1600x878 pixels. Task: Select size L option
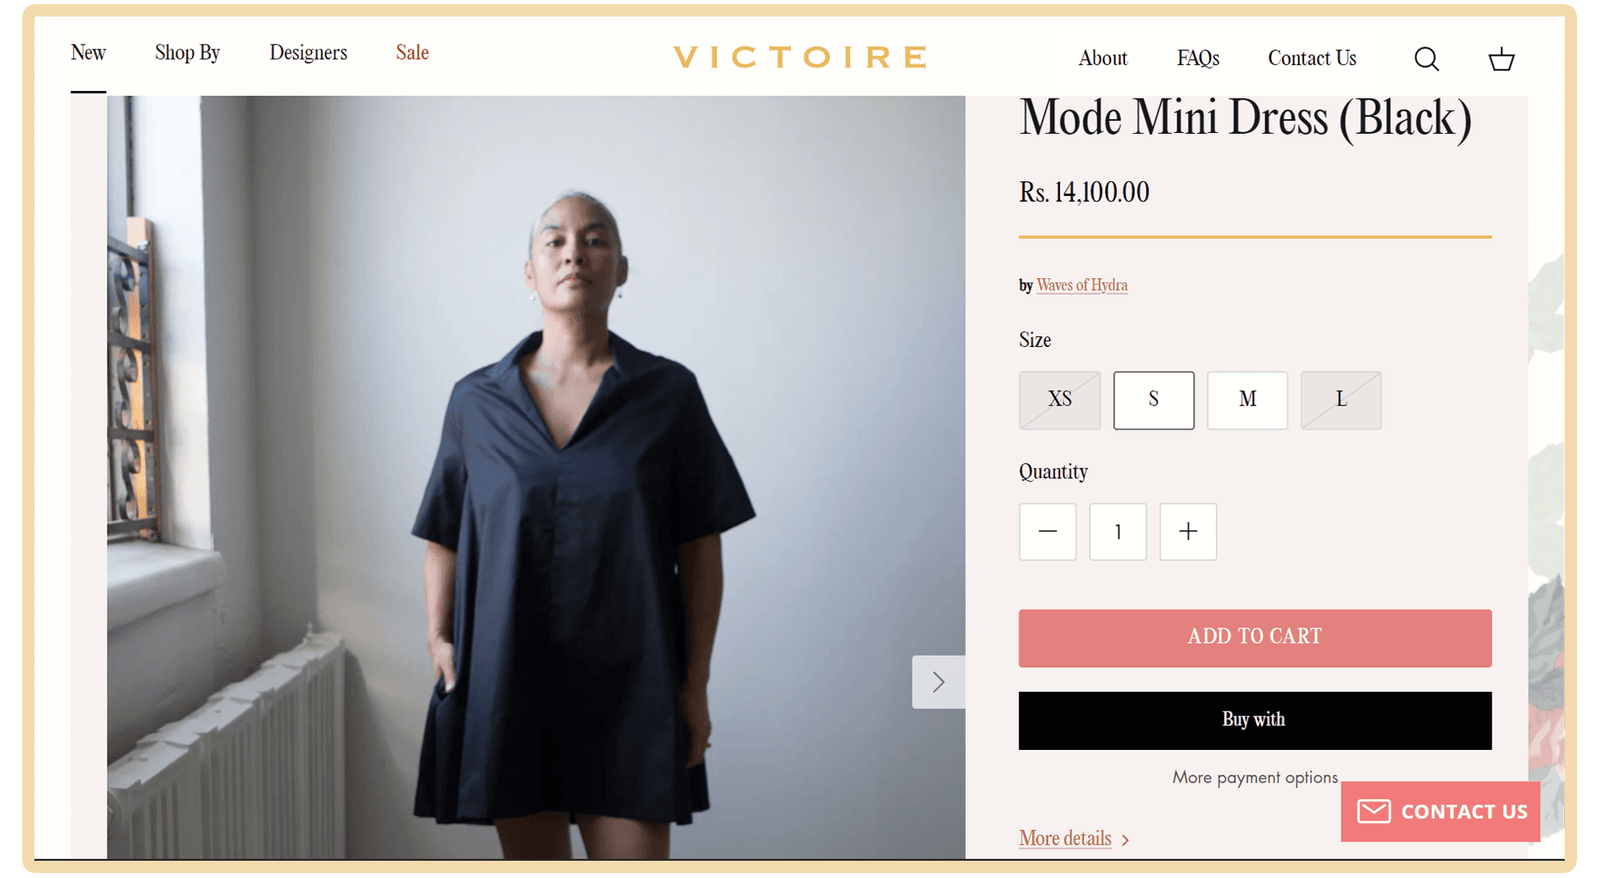(1341, 400)
